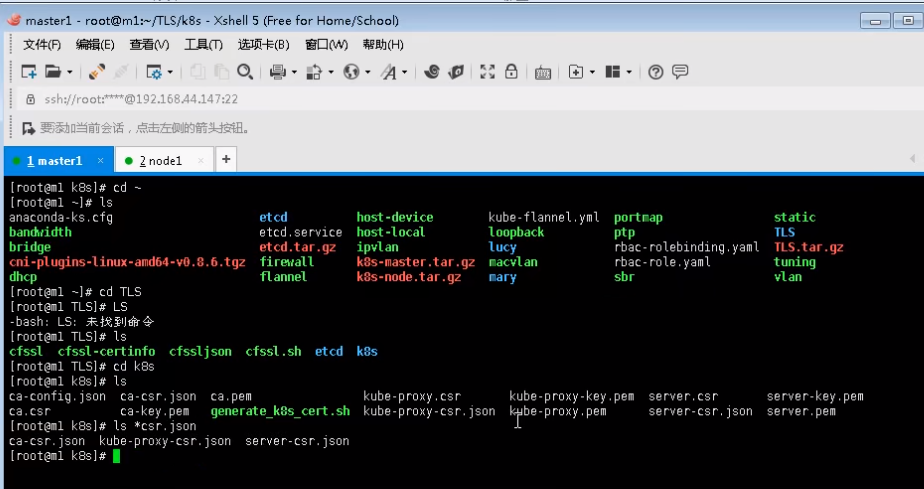Click the add-session arrow icon in the hint bar
924x489 pixels.
(x=28, y=128)
